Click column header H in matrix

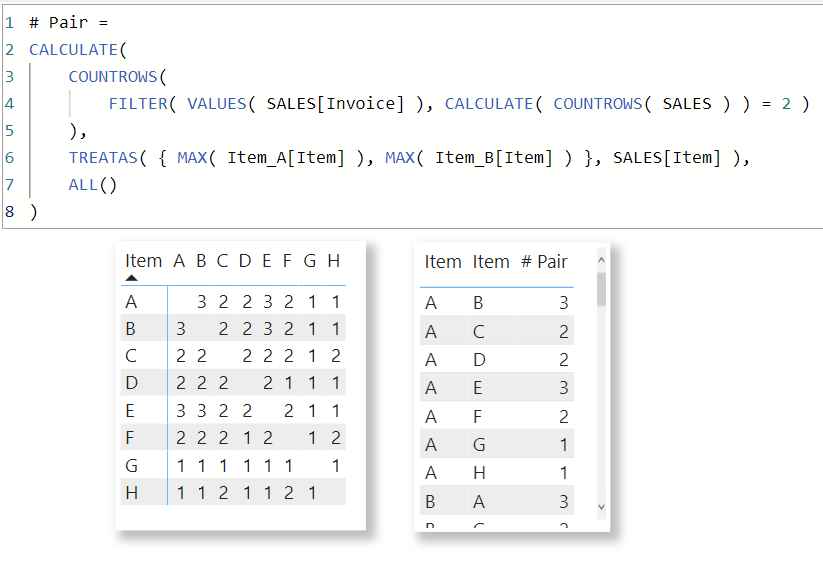coord(334,261)
